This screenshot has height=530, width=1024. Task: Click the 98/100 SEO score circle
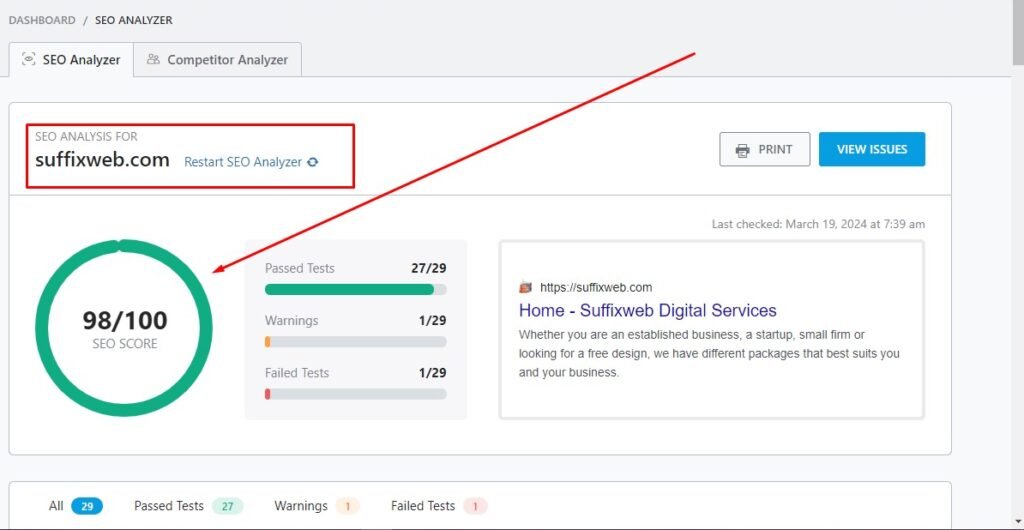pos(124,328)
